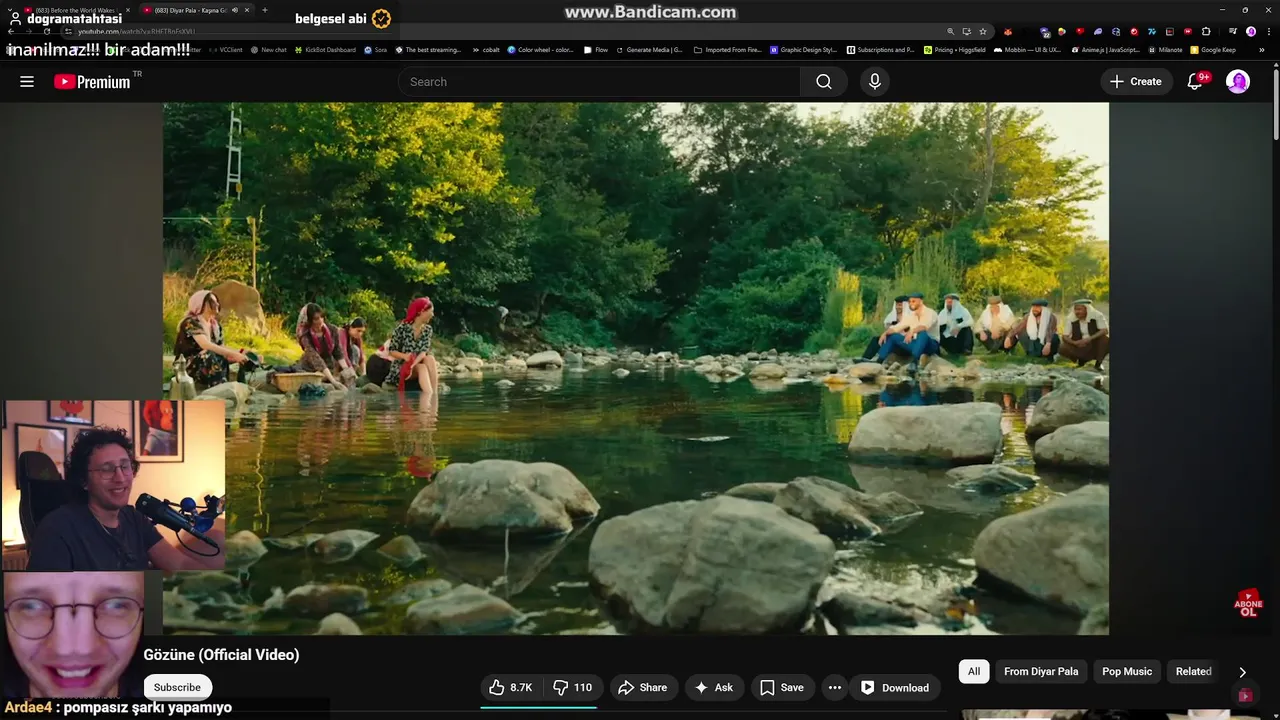Open the YouTube account avatar menu

point(1238,82)
